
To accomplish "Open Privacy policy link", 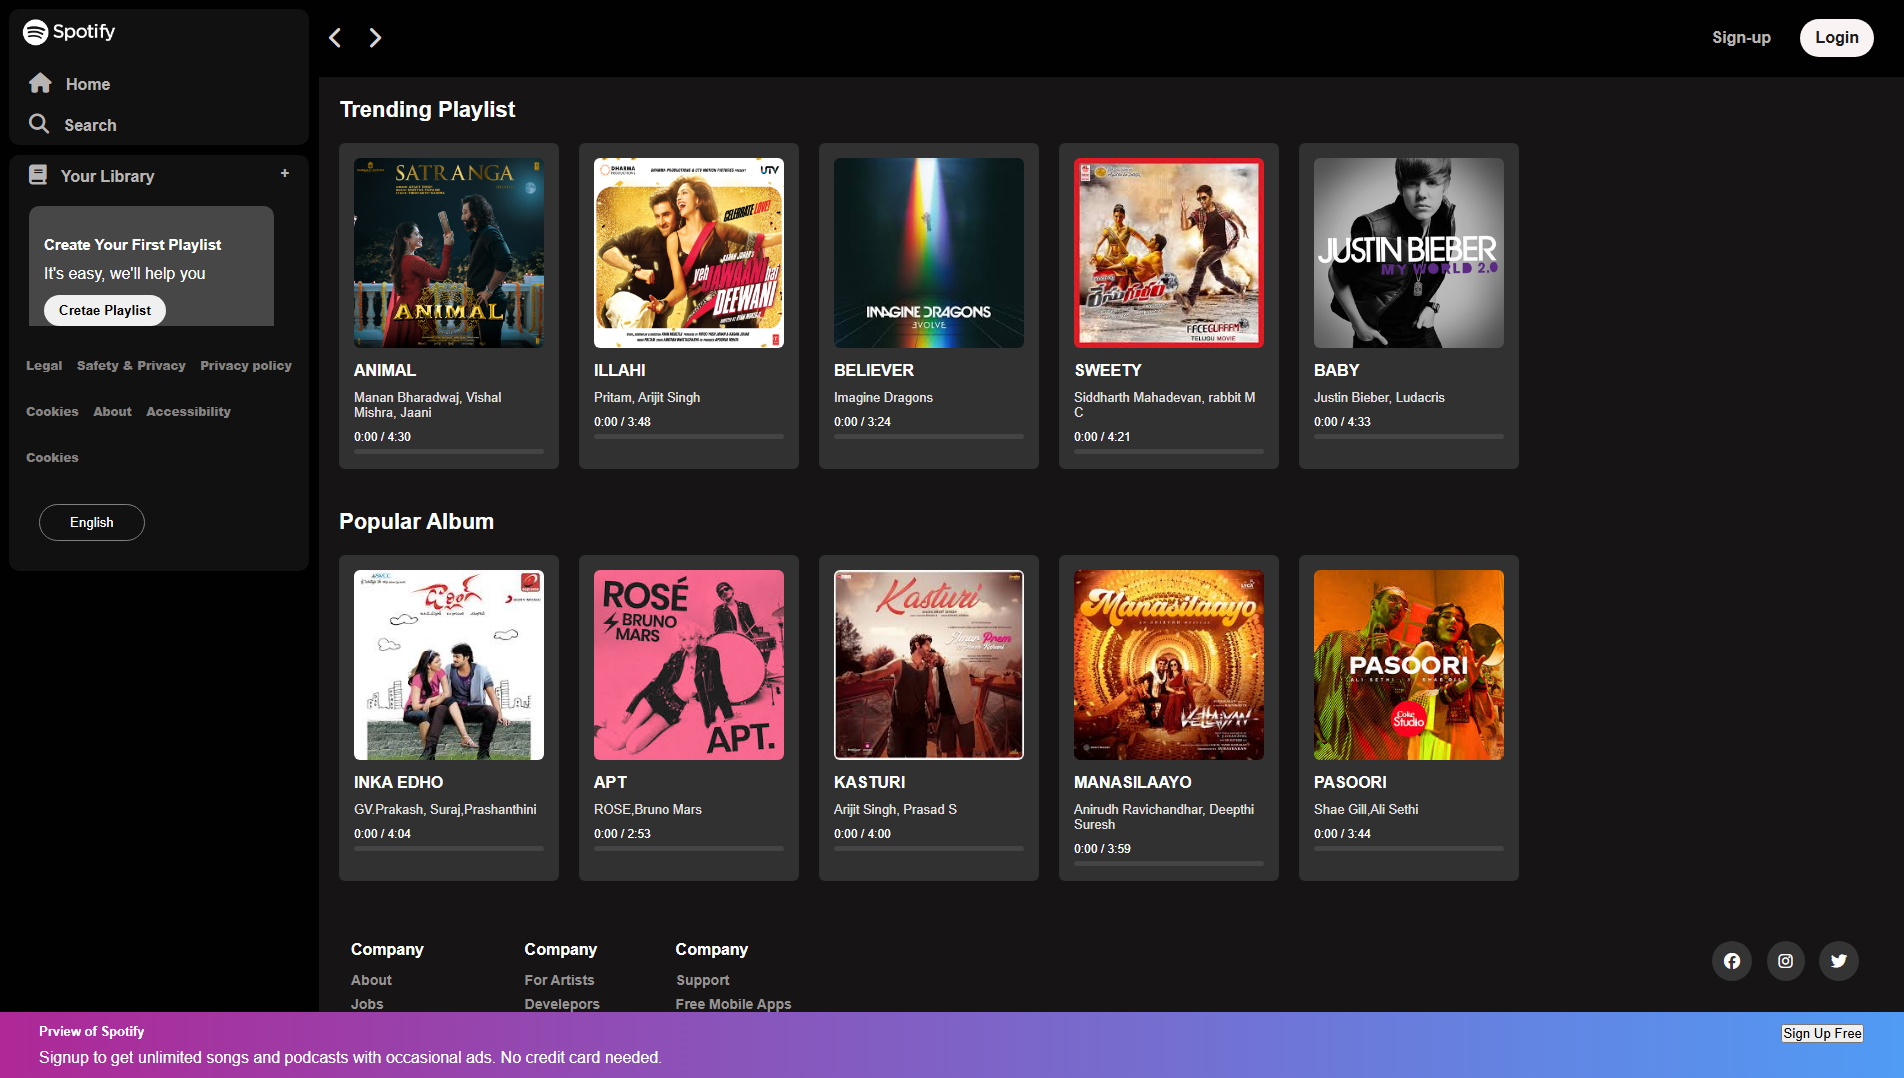I will click(x=246, y=366).
